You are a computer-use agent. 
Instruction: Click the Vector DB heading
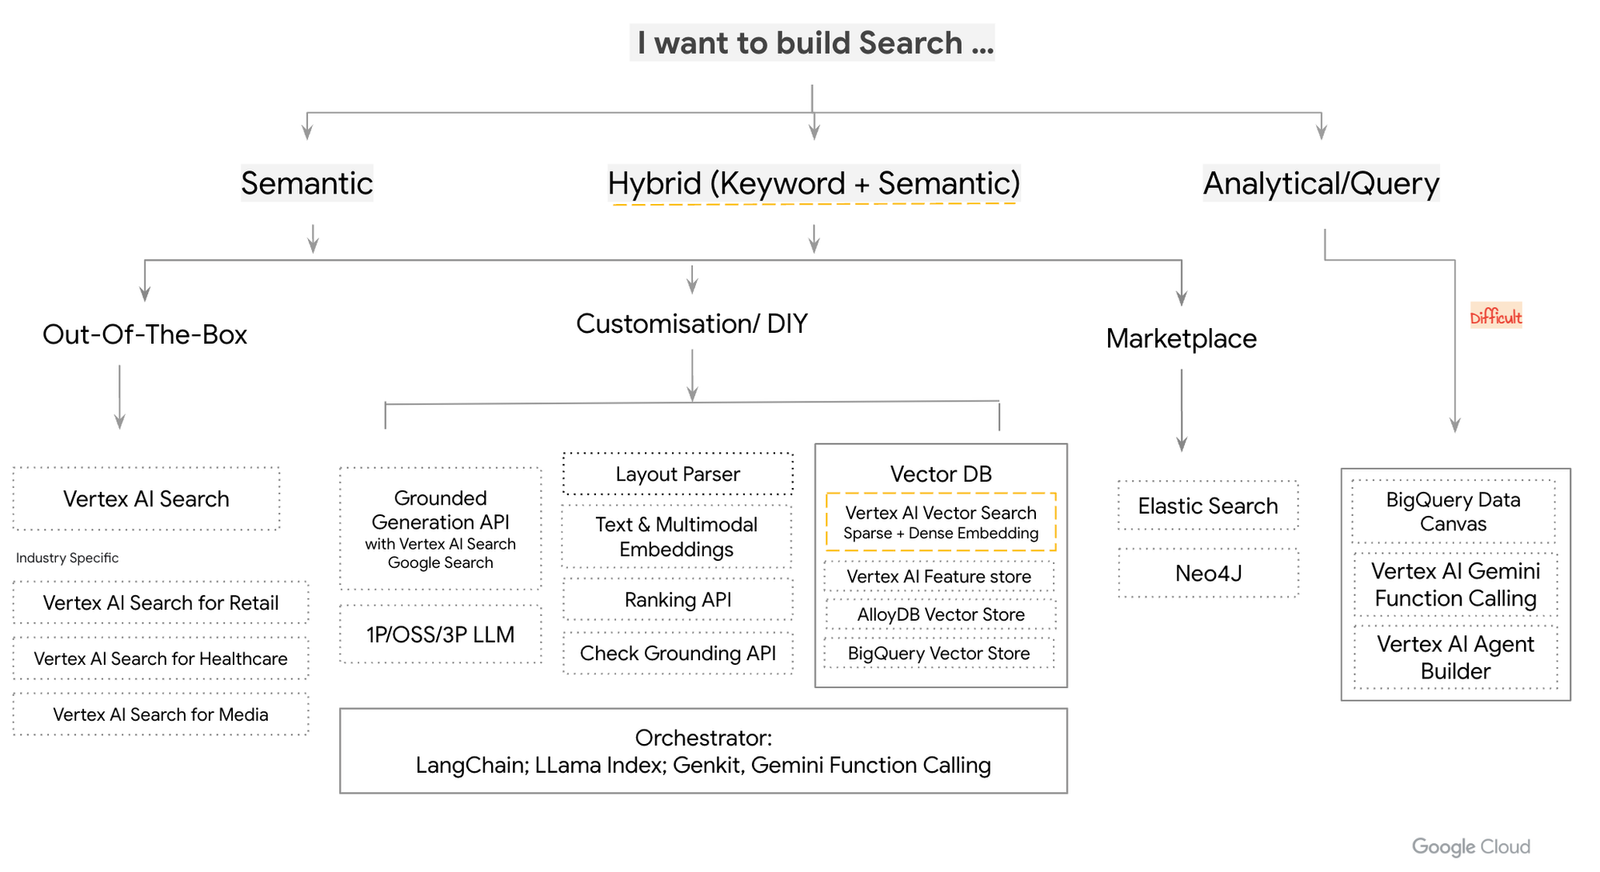pos(941,474)
